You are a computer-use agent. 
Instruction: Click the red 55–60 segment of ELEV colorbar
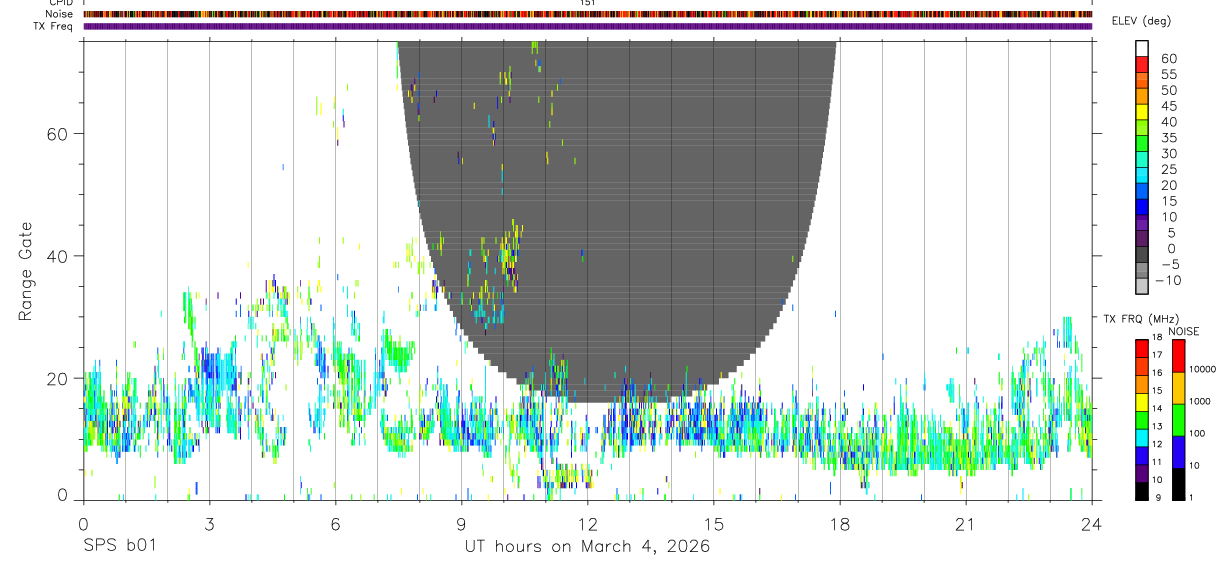point(1142,65)
